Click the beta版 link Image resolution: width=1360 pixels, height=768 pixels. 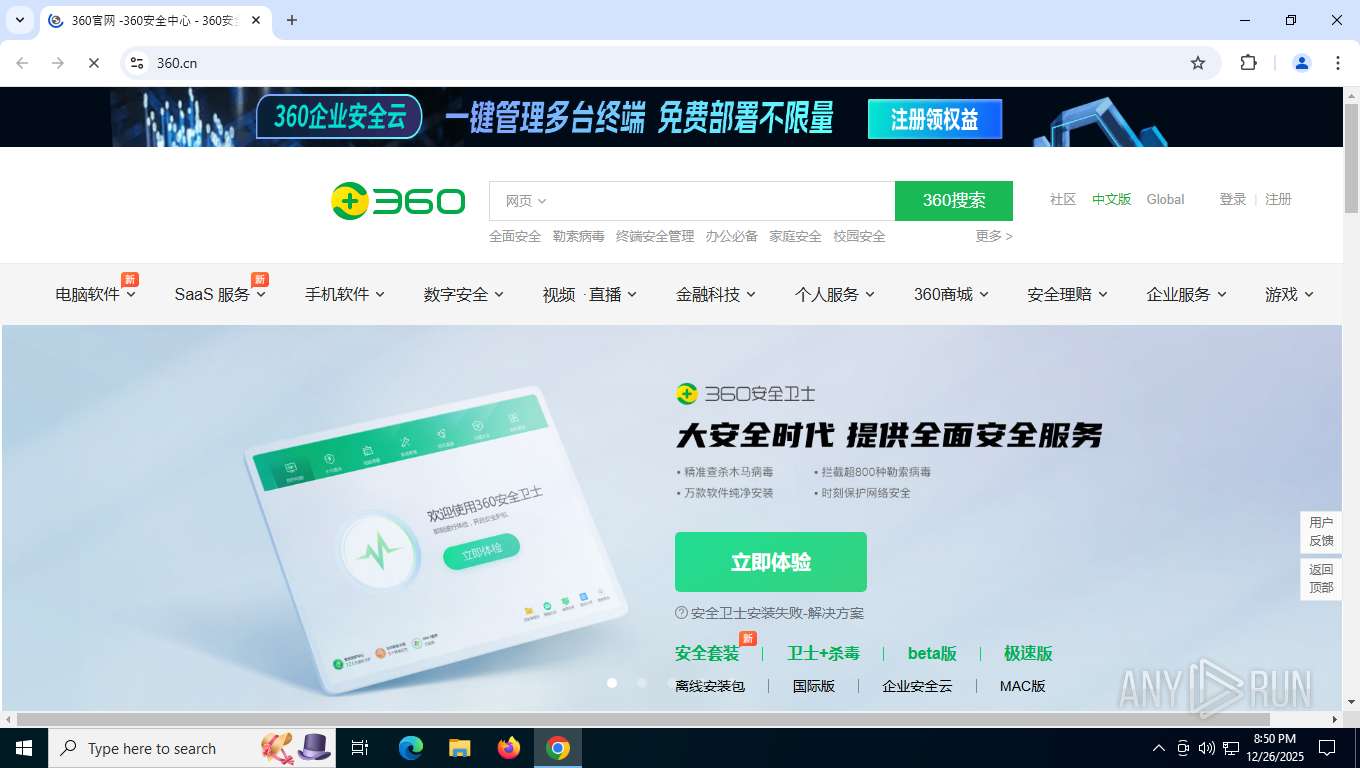932,653
